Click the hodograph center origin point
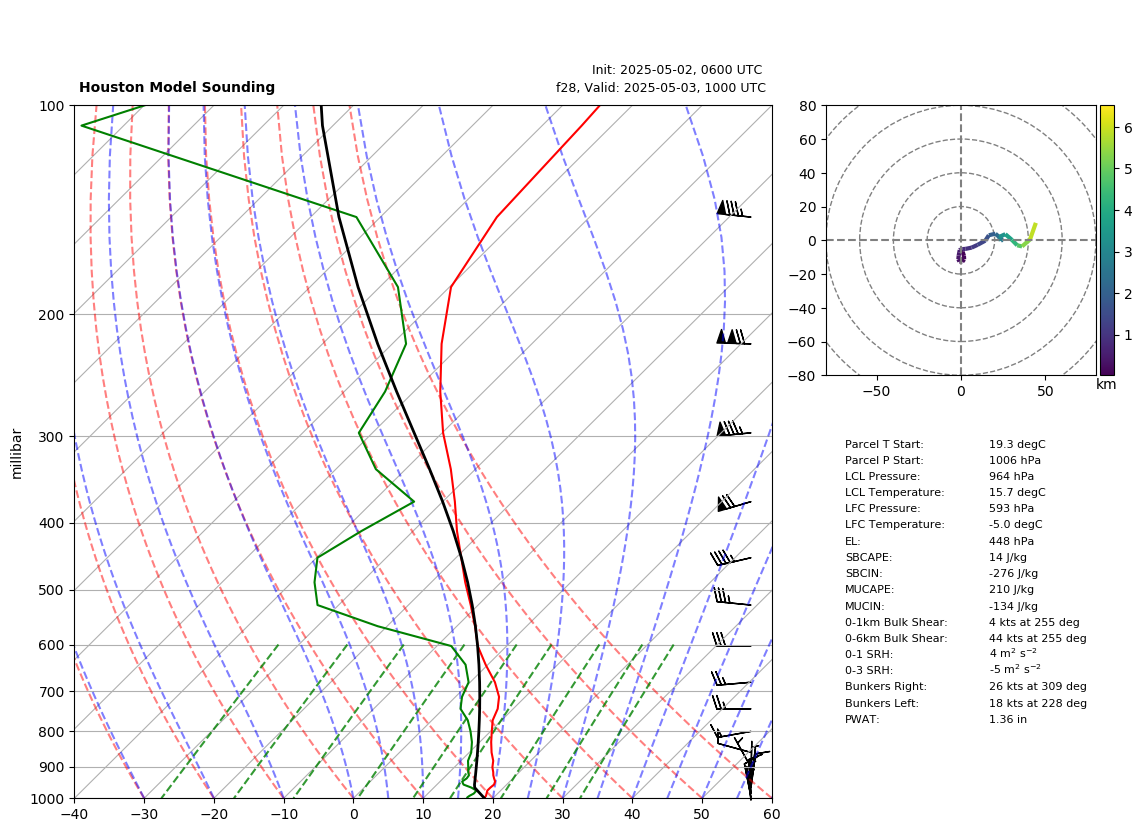This screenshot has width=1142, height=832. coord(961,240)
